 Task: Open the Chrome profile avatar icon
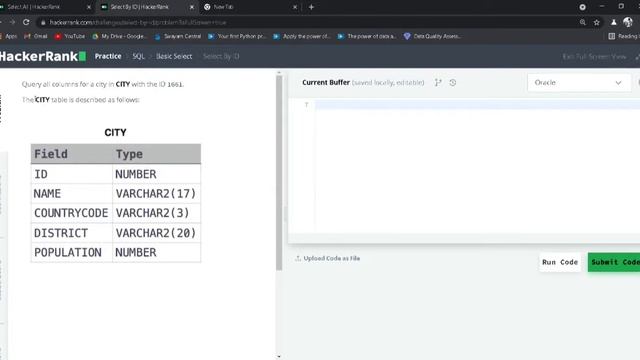(628, 22)
